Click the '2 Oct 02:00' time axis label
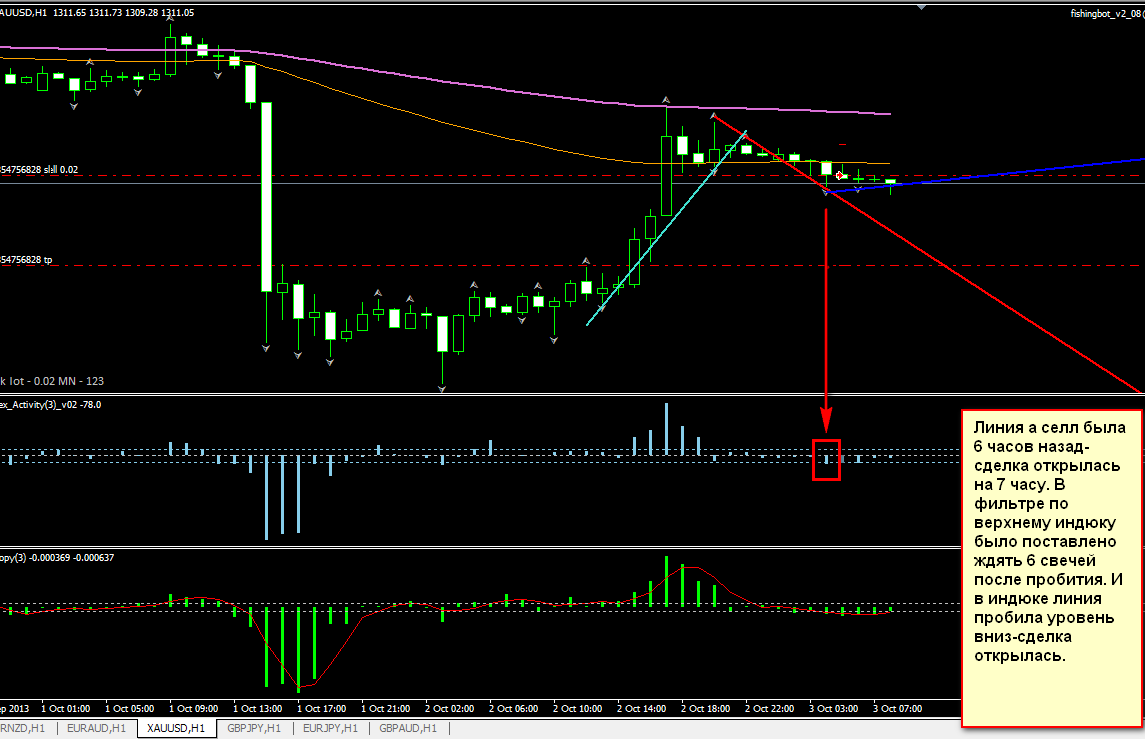Image resolution: width=1145 pixels, height=740 pixels. (x=449, y=709)
